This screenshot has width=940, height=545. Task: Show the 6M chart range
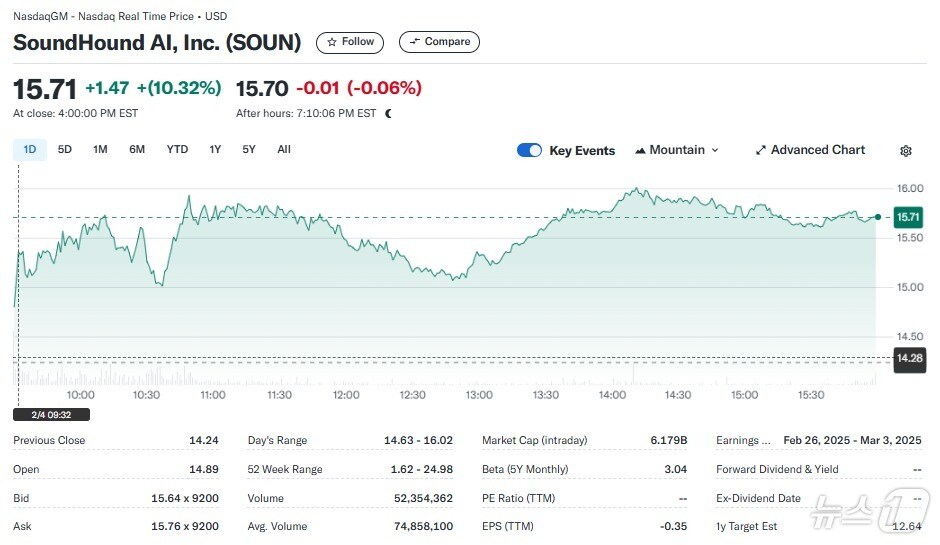[137, 150]
